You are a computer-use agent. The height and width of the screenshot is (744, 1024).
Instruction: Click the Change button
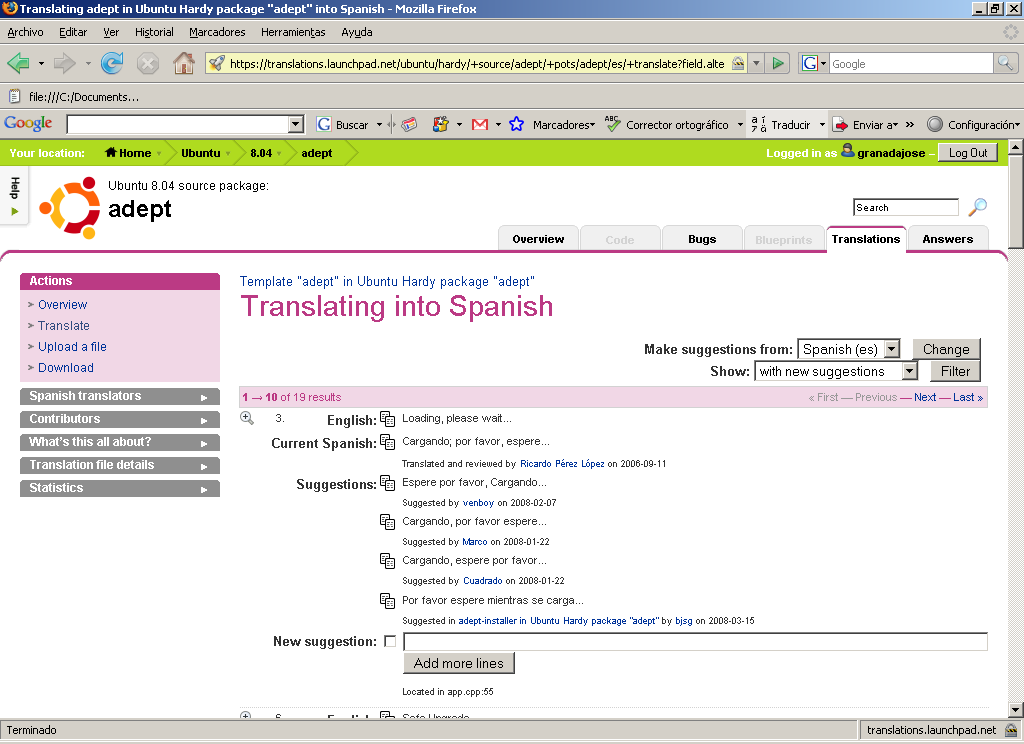[x=946, y=349]
